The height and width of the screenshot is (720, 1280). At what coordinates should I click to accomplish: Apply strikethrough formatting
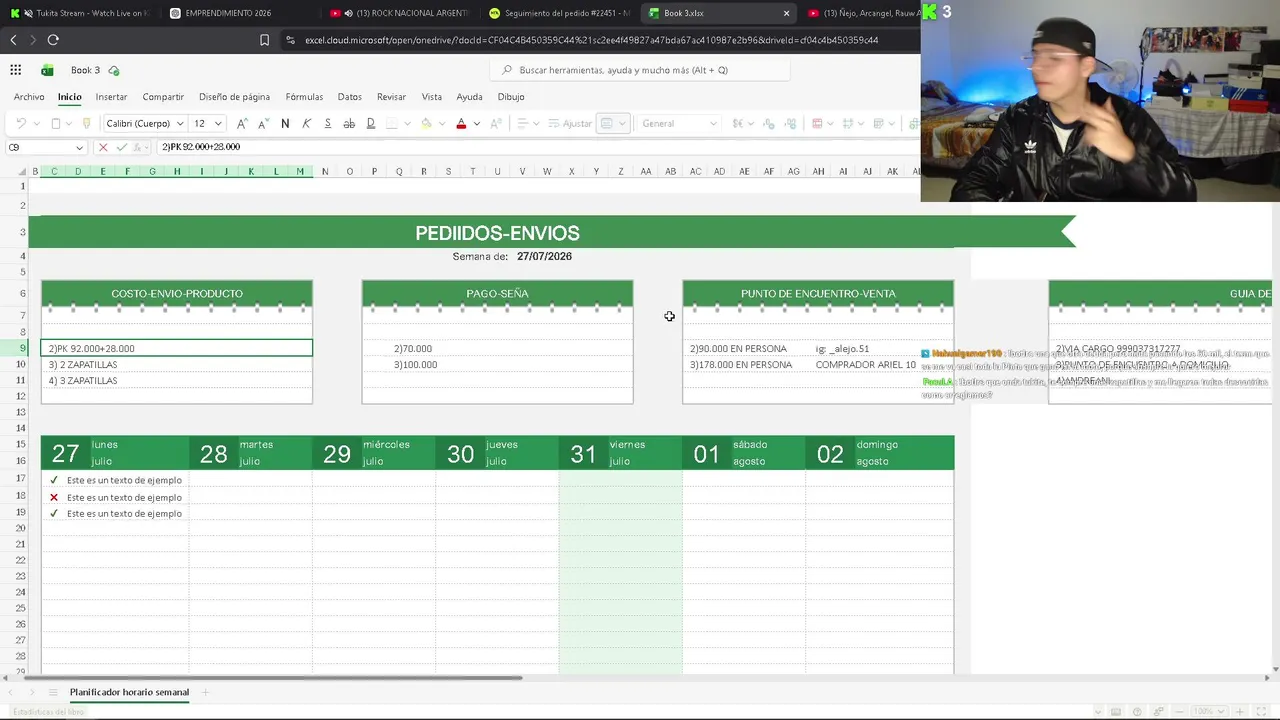point(349,124)
